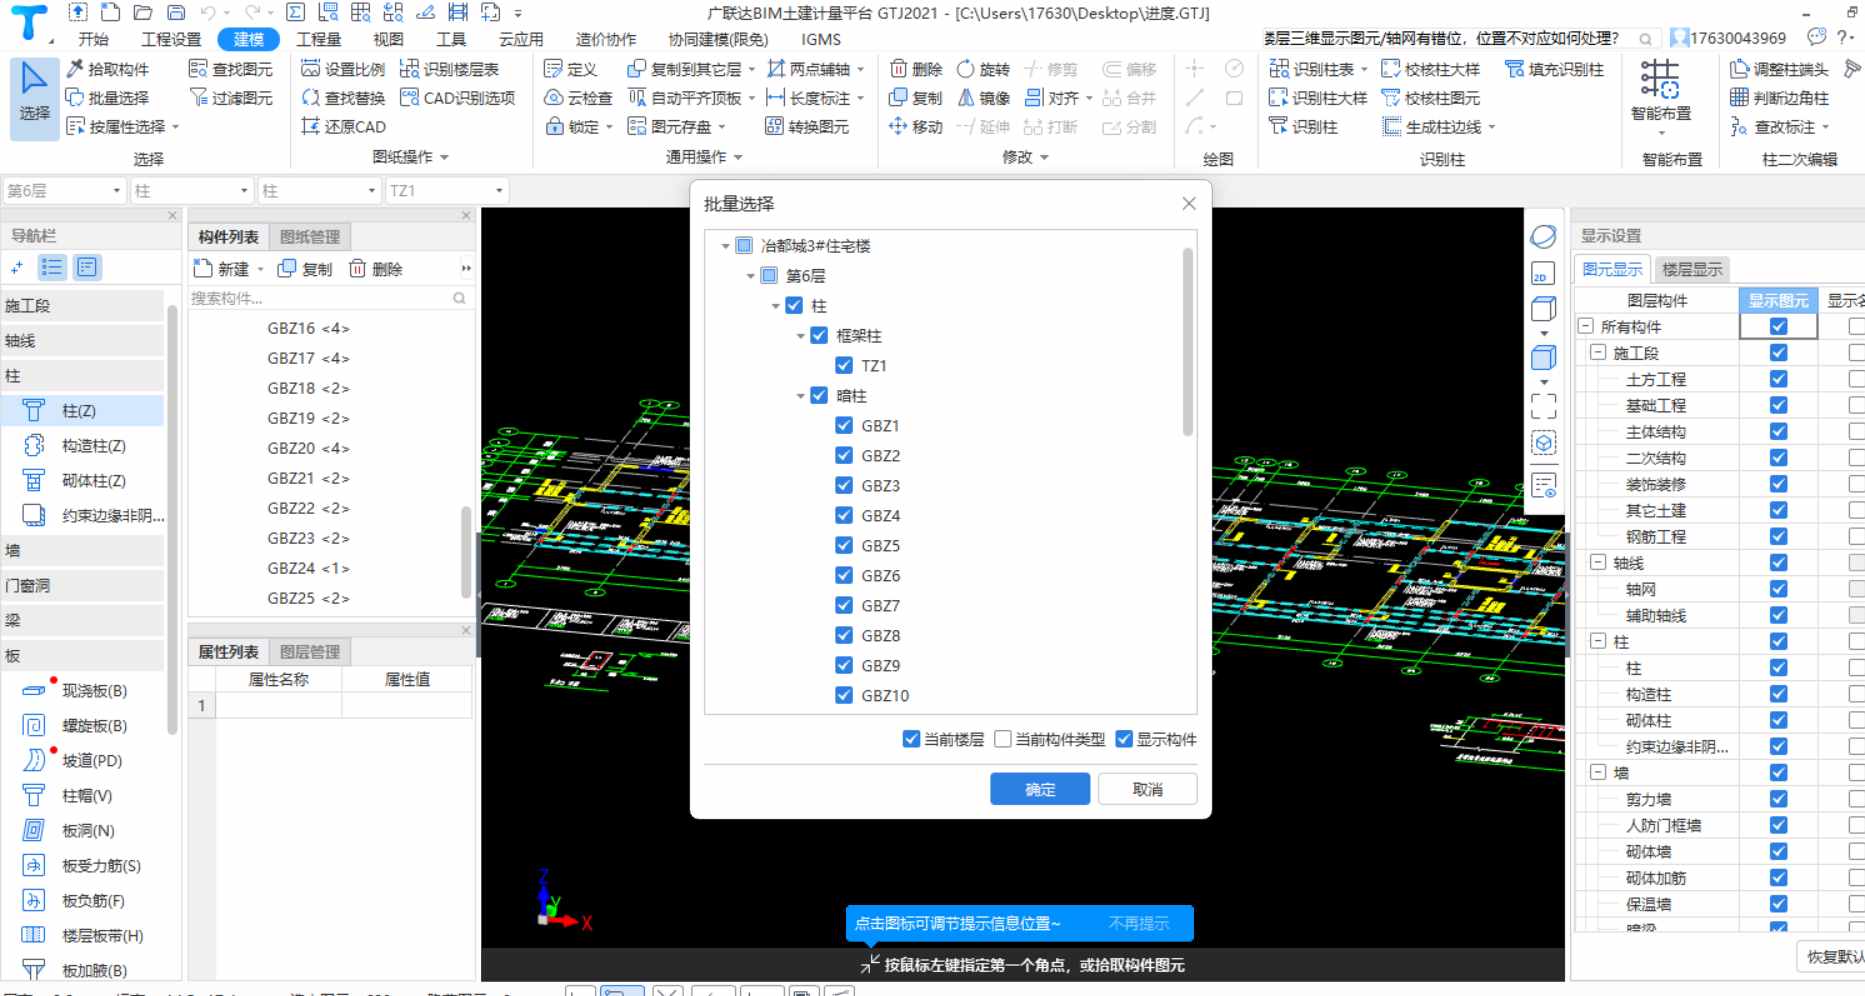
Task: Click the 恢复默认 restore default button
Action: (x=1832, y=956)
